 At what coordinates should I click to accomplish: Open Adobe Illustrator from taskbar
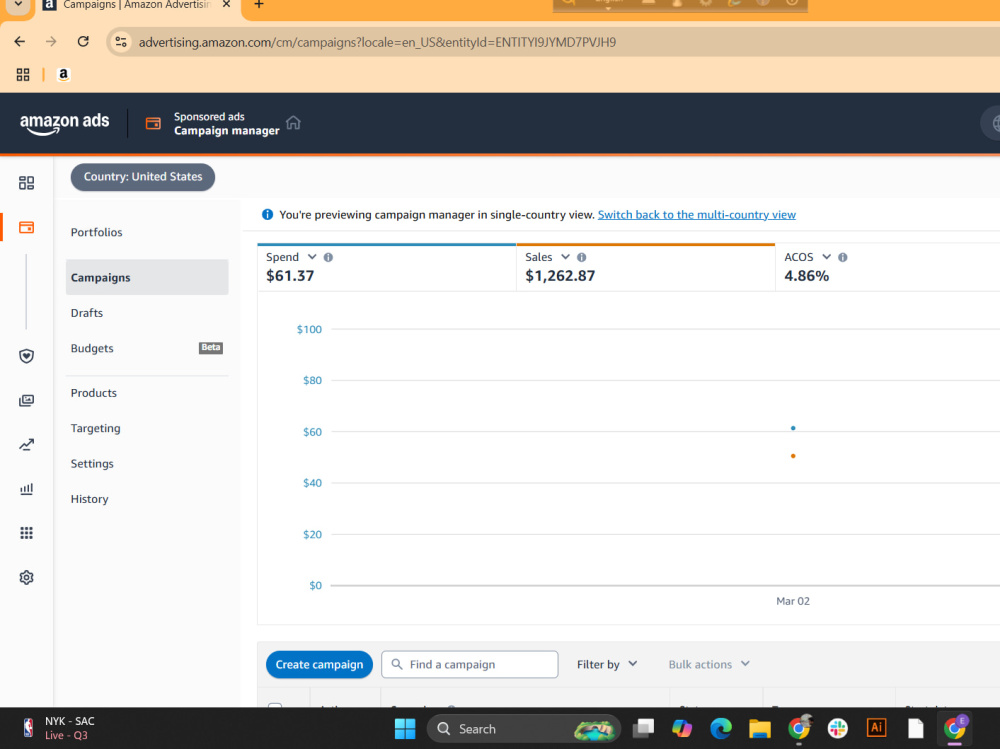(876, 727)
